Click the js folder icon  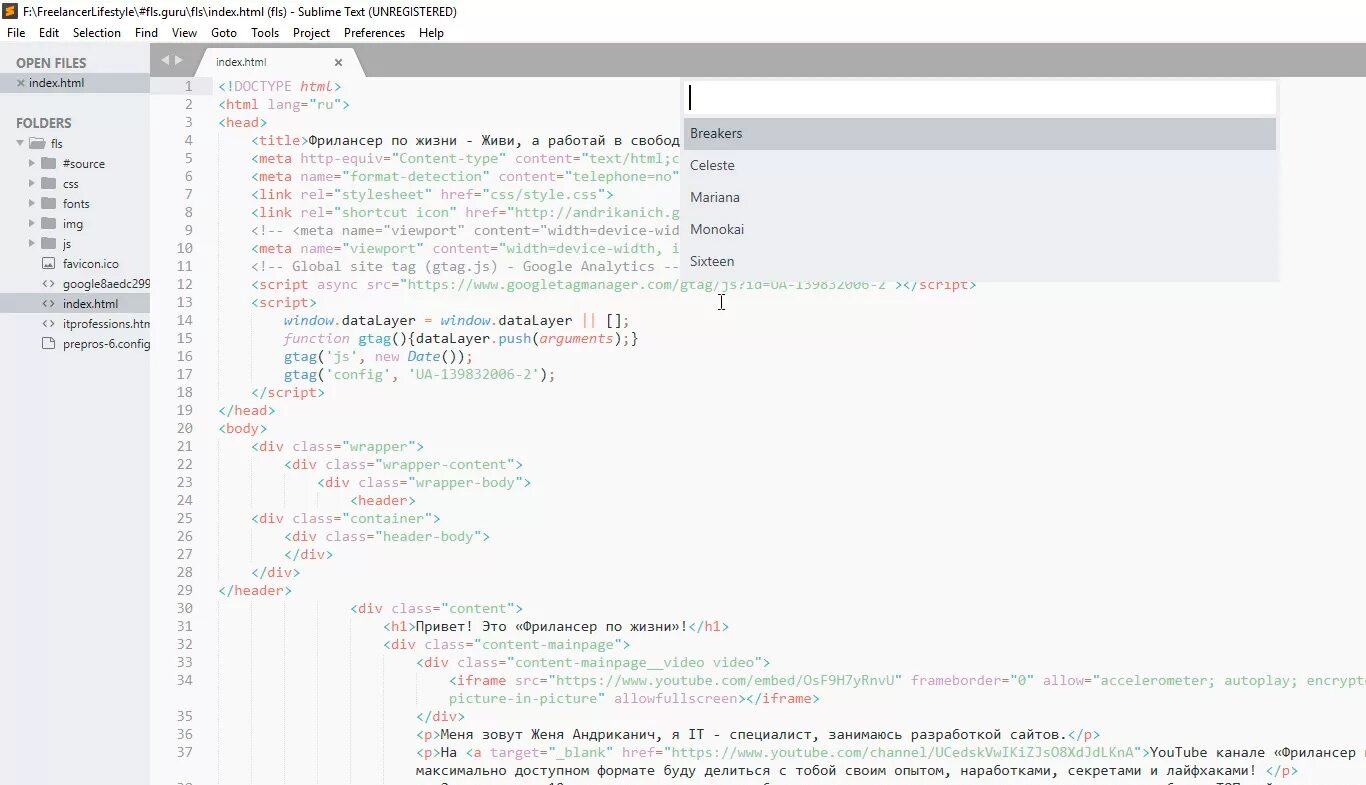pyautogui.click(x=49, y=243)
